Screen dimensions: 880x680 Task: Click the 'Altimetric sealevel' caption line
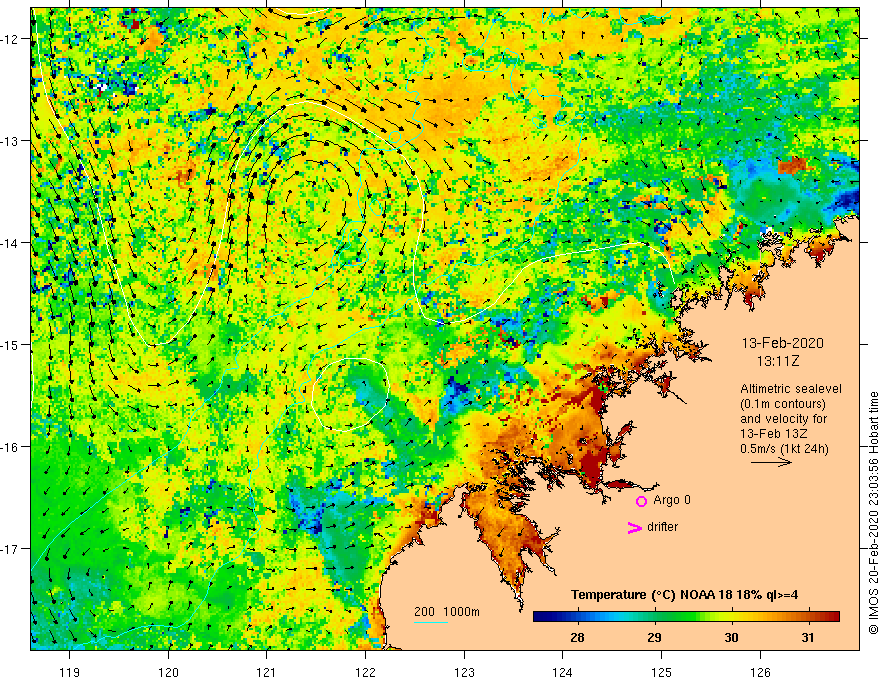(791, 389)
